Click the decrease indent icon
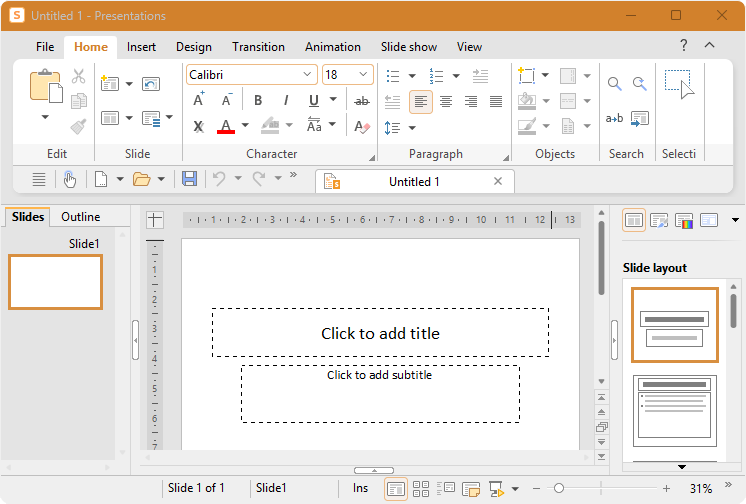Viewport: 746px width, 504px height. [392, 101]
